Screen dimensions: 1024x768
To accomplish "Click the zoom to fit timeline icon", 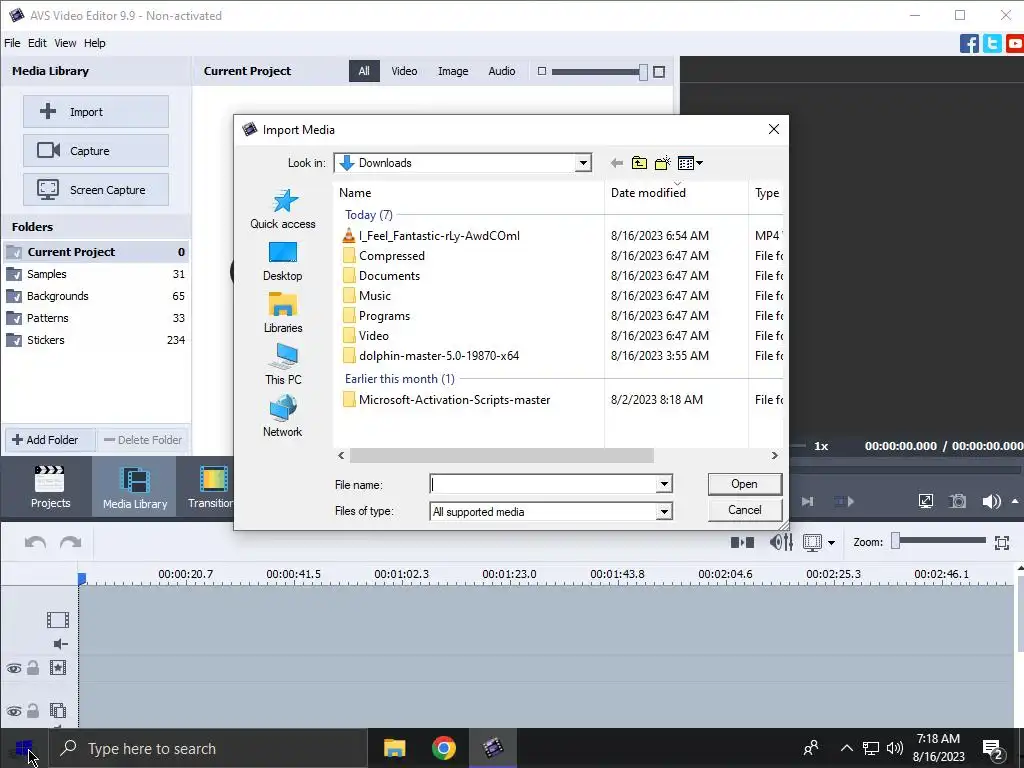I will [x=1002, y=542].
